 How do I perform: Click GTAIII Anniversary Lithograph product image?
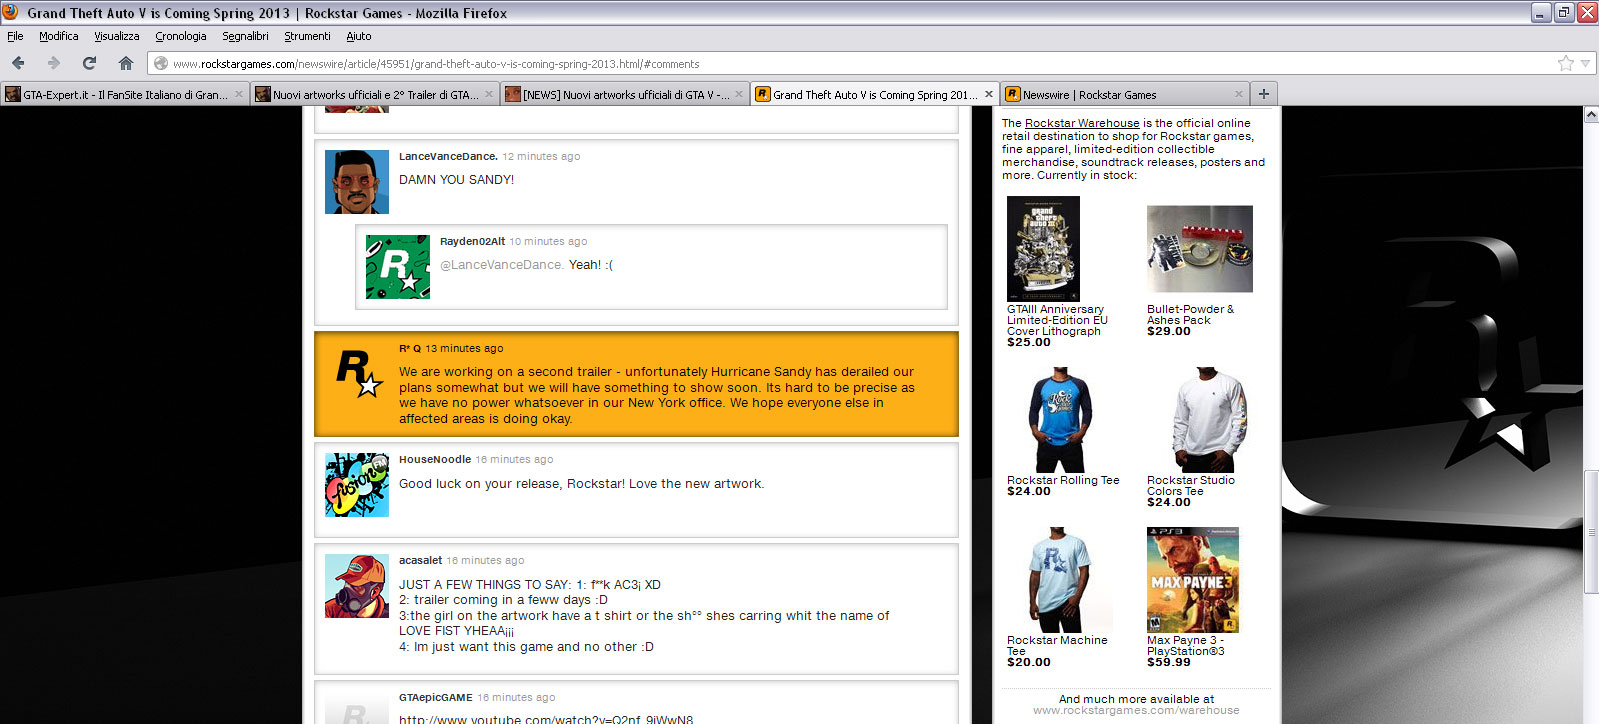pyautogui.click(x=1043, y=248)
